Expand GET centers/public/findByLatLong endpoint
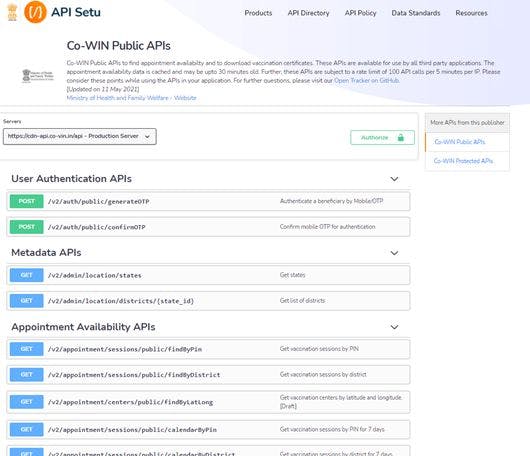The width and height of the screenshot is (530, 456). pyautogui.click(x=208, y=402)
